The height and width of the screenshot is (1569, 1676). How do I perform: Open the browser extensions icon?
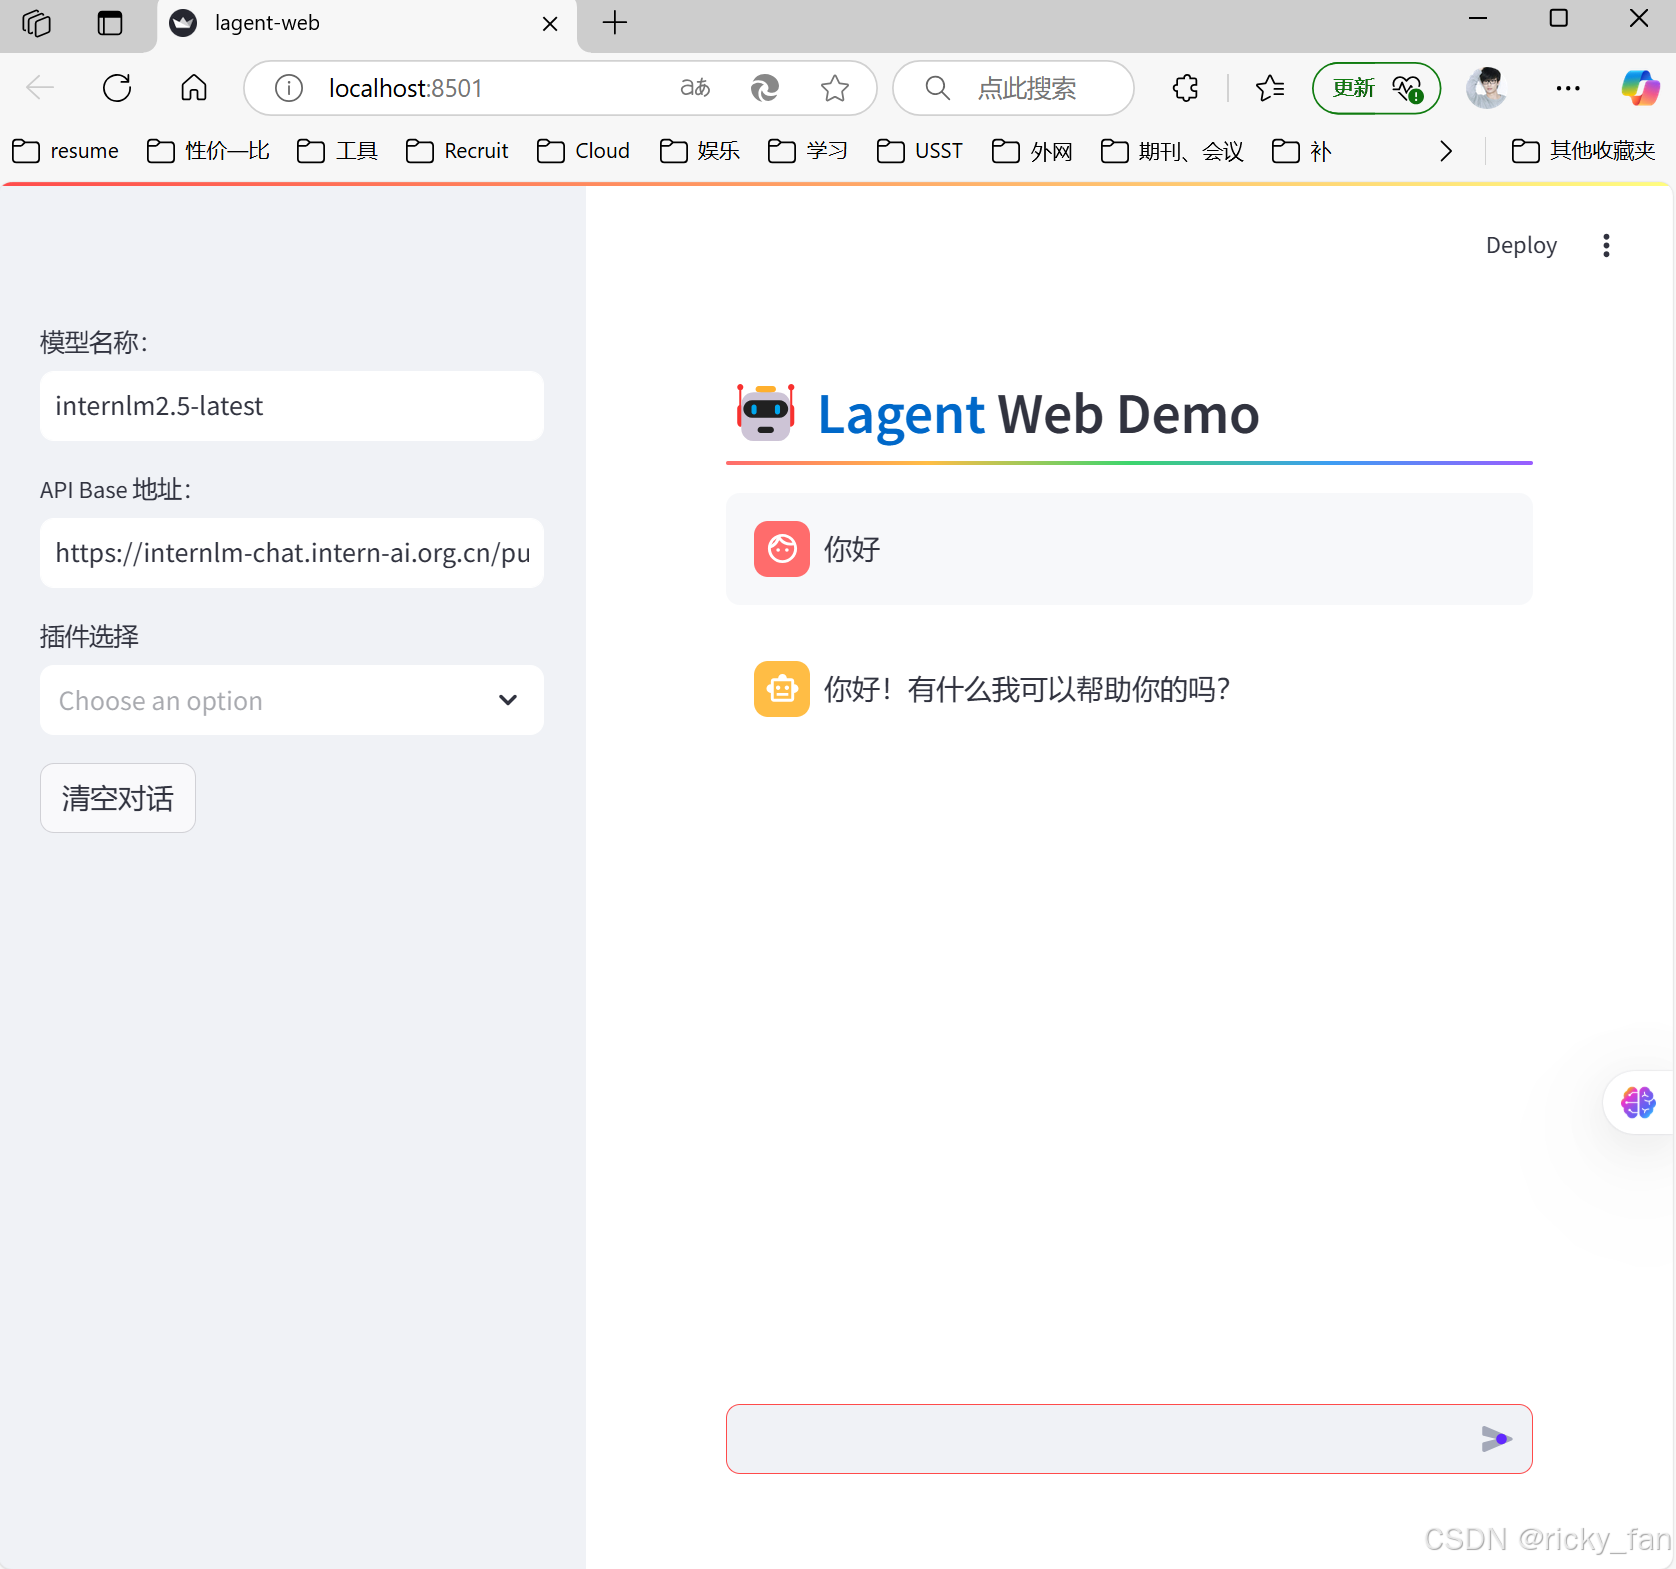coord(1186,88)
